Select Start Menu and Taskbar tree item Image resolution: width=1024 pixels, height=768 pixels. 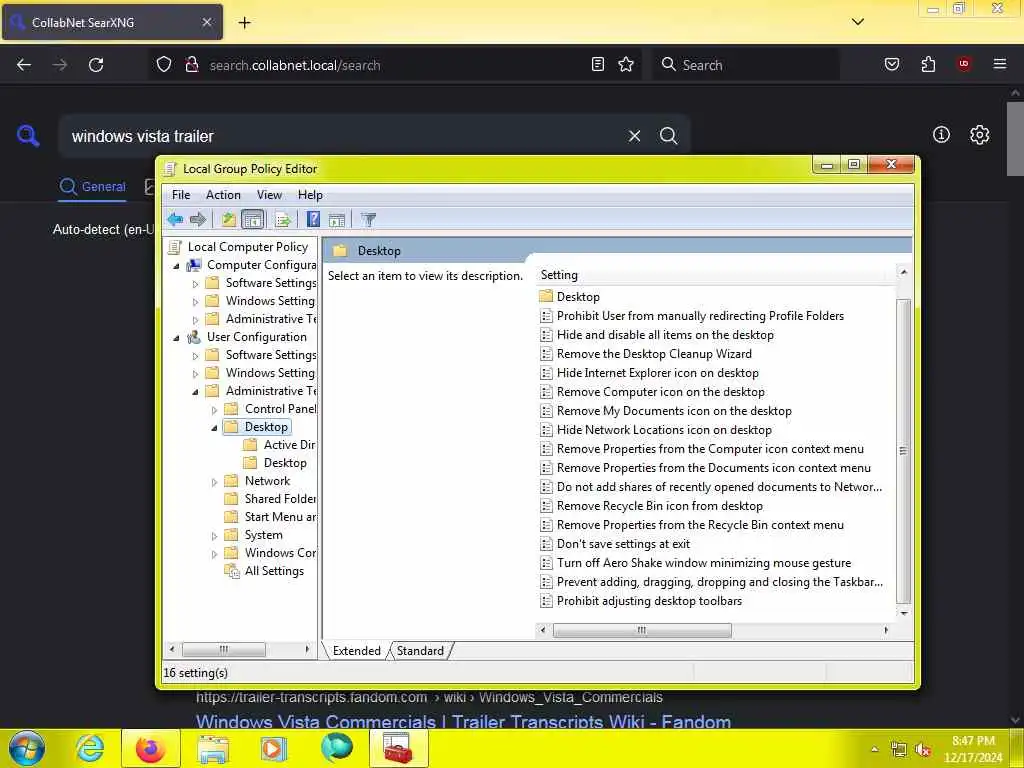pos(270,517)
